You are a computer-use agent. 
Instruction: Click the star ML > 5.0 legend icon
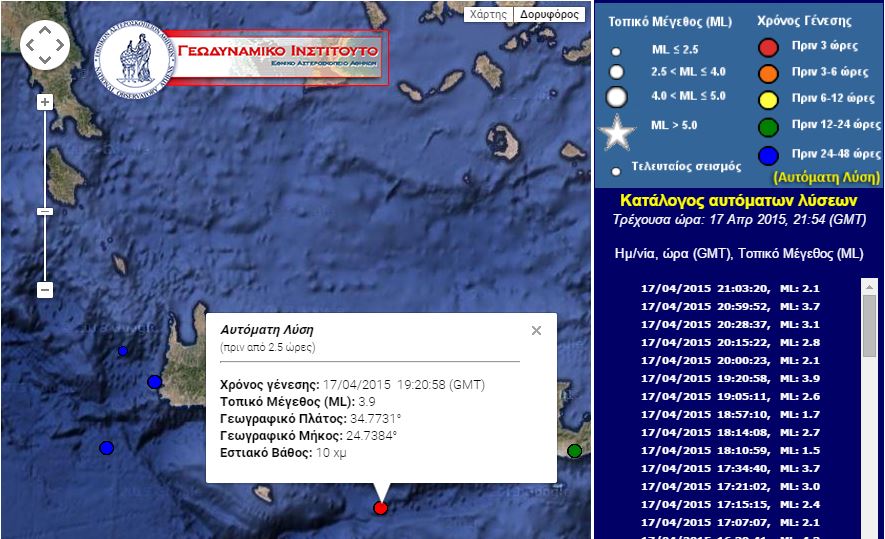click(617, 132)
